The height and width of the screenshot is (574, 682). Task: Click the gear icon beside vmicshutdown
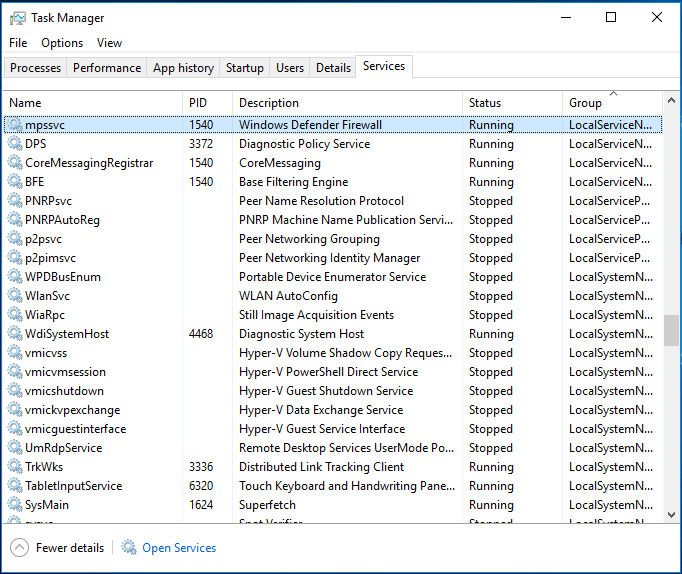(x=15, y=390)
